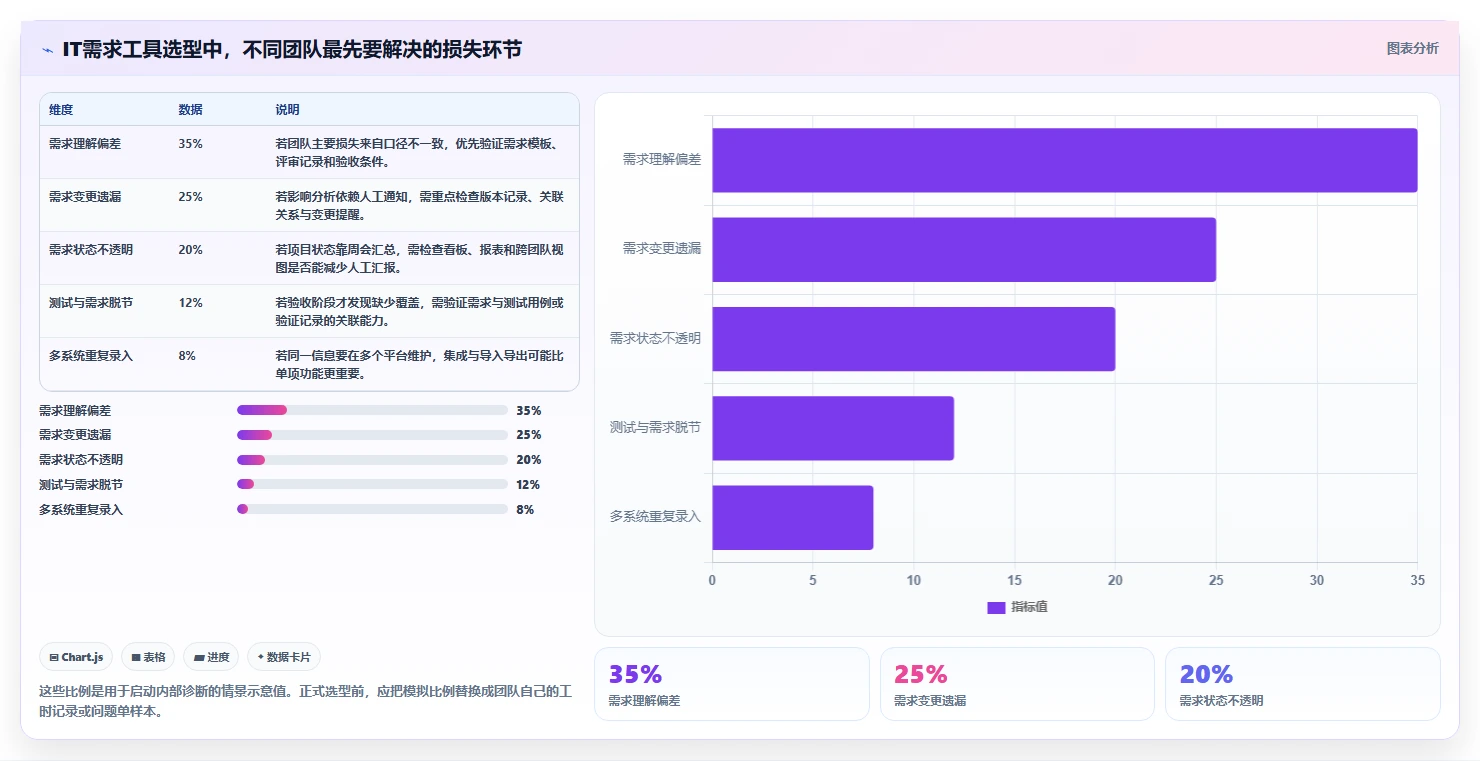Click the 数据 table column header

tap(190, 109)
